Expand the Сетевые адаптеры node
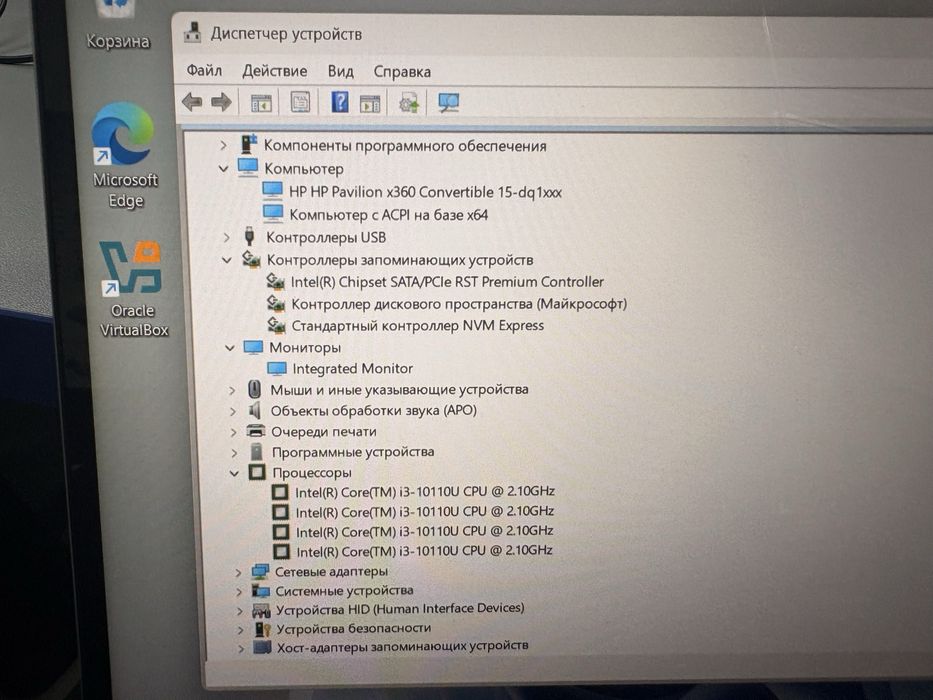The image size is (933, 700). (x=238, y=573)
